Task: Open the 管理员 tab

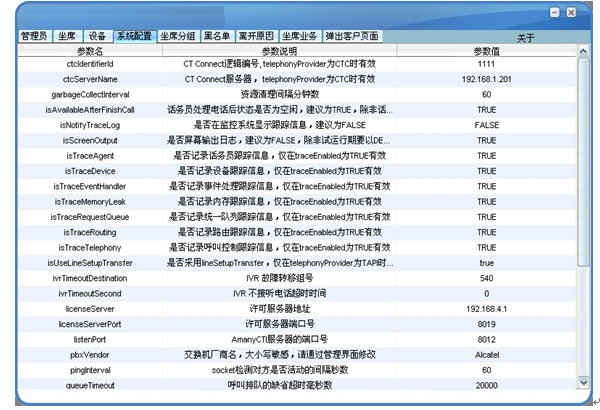Action: [35, 36]
